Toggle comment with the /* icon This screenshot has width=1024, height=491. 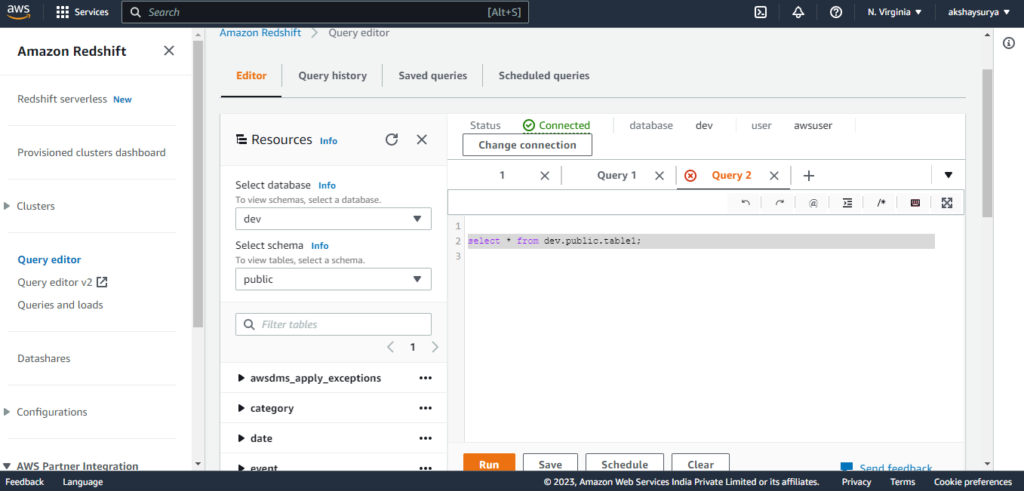coord(881,203)
